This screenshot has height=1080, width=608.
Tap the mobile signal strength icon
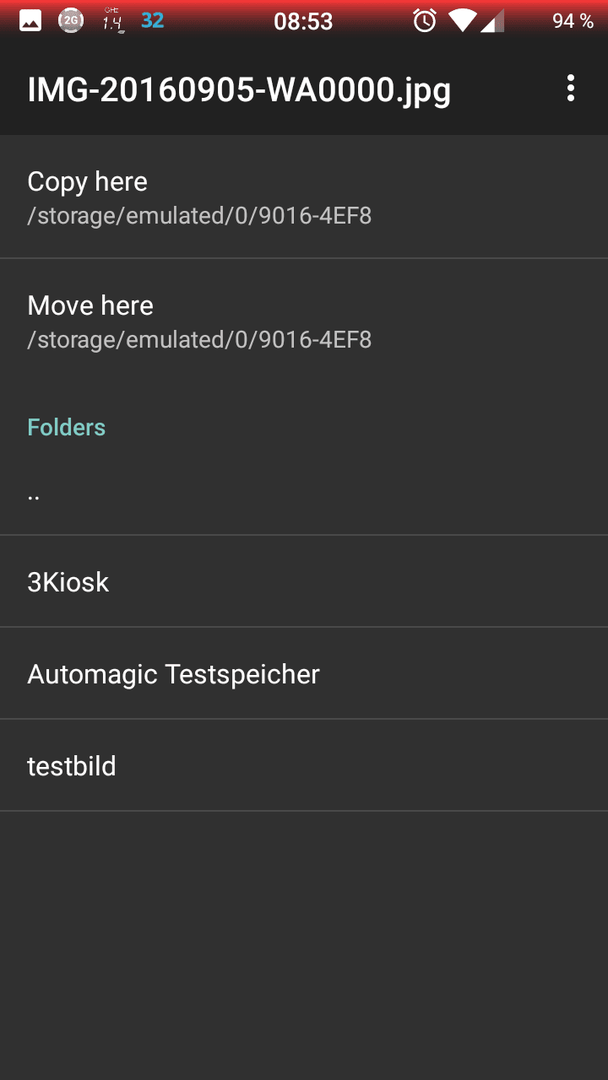492,21
